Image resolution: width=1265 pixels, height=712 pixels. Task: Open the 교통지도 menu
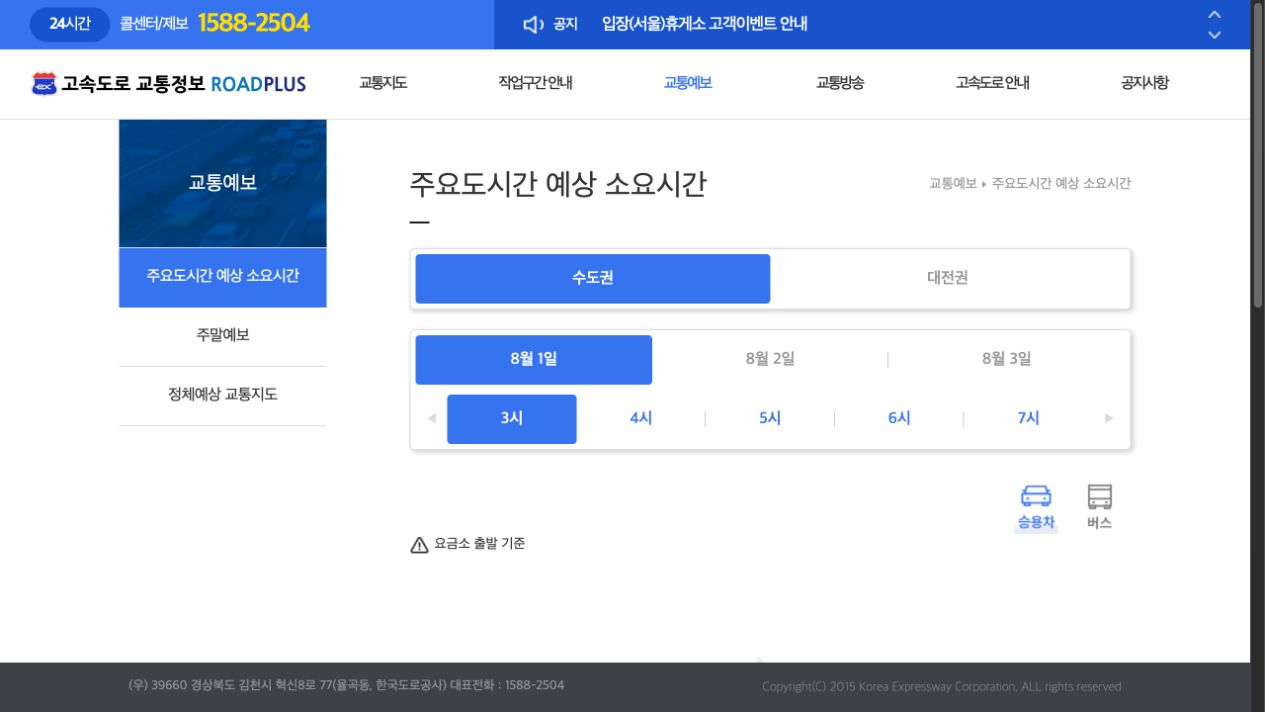coord(383,83)
